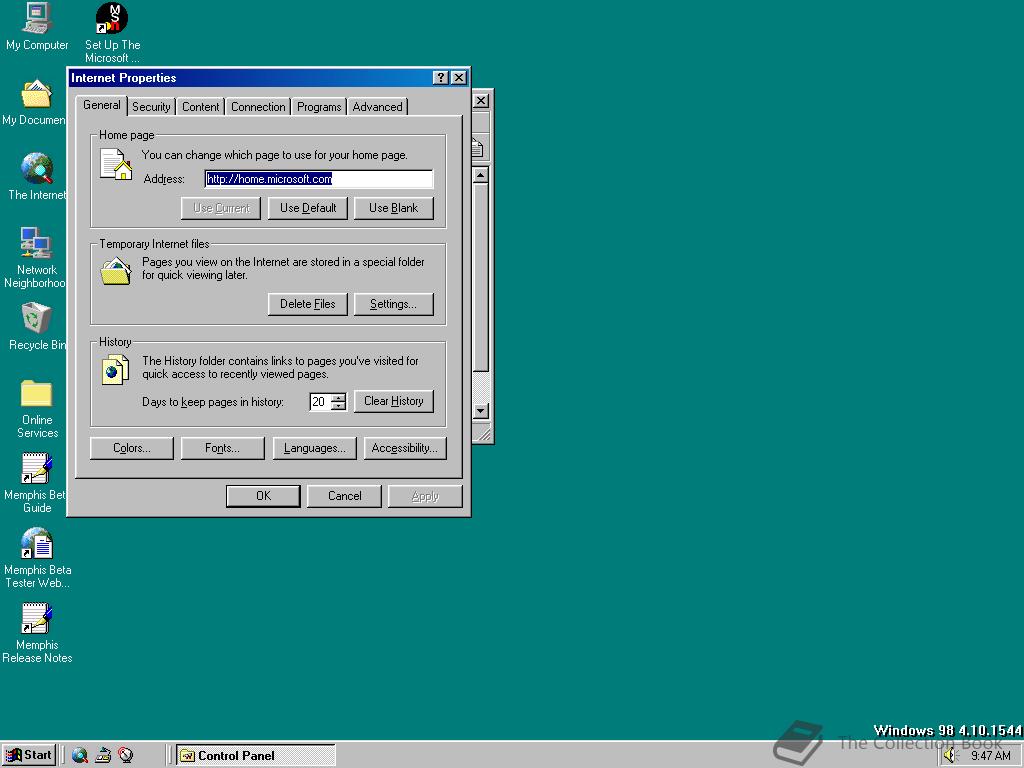Click the Use Default button
The height and width of the screenshot is (768, 1024).
308,208
